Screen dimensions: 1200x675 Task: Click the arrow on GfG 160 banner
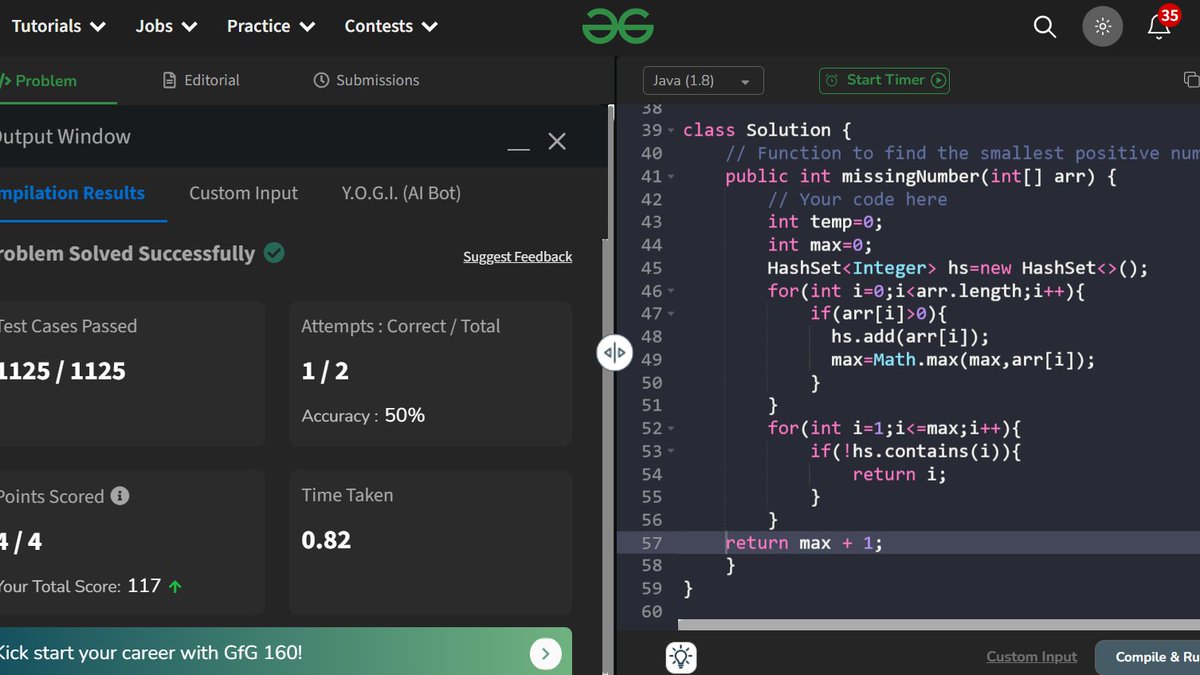[545, 654]
